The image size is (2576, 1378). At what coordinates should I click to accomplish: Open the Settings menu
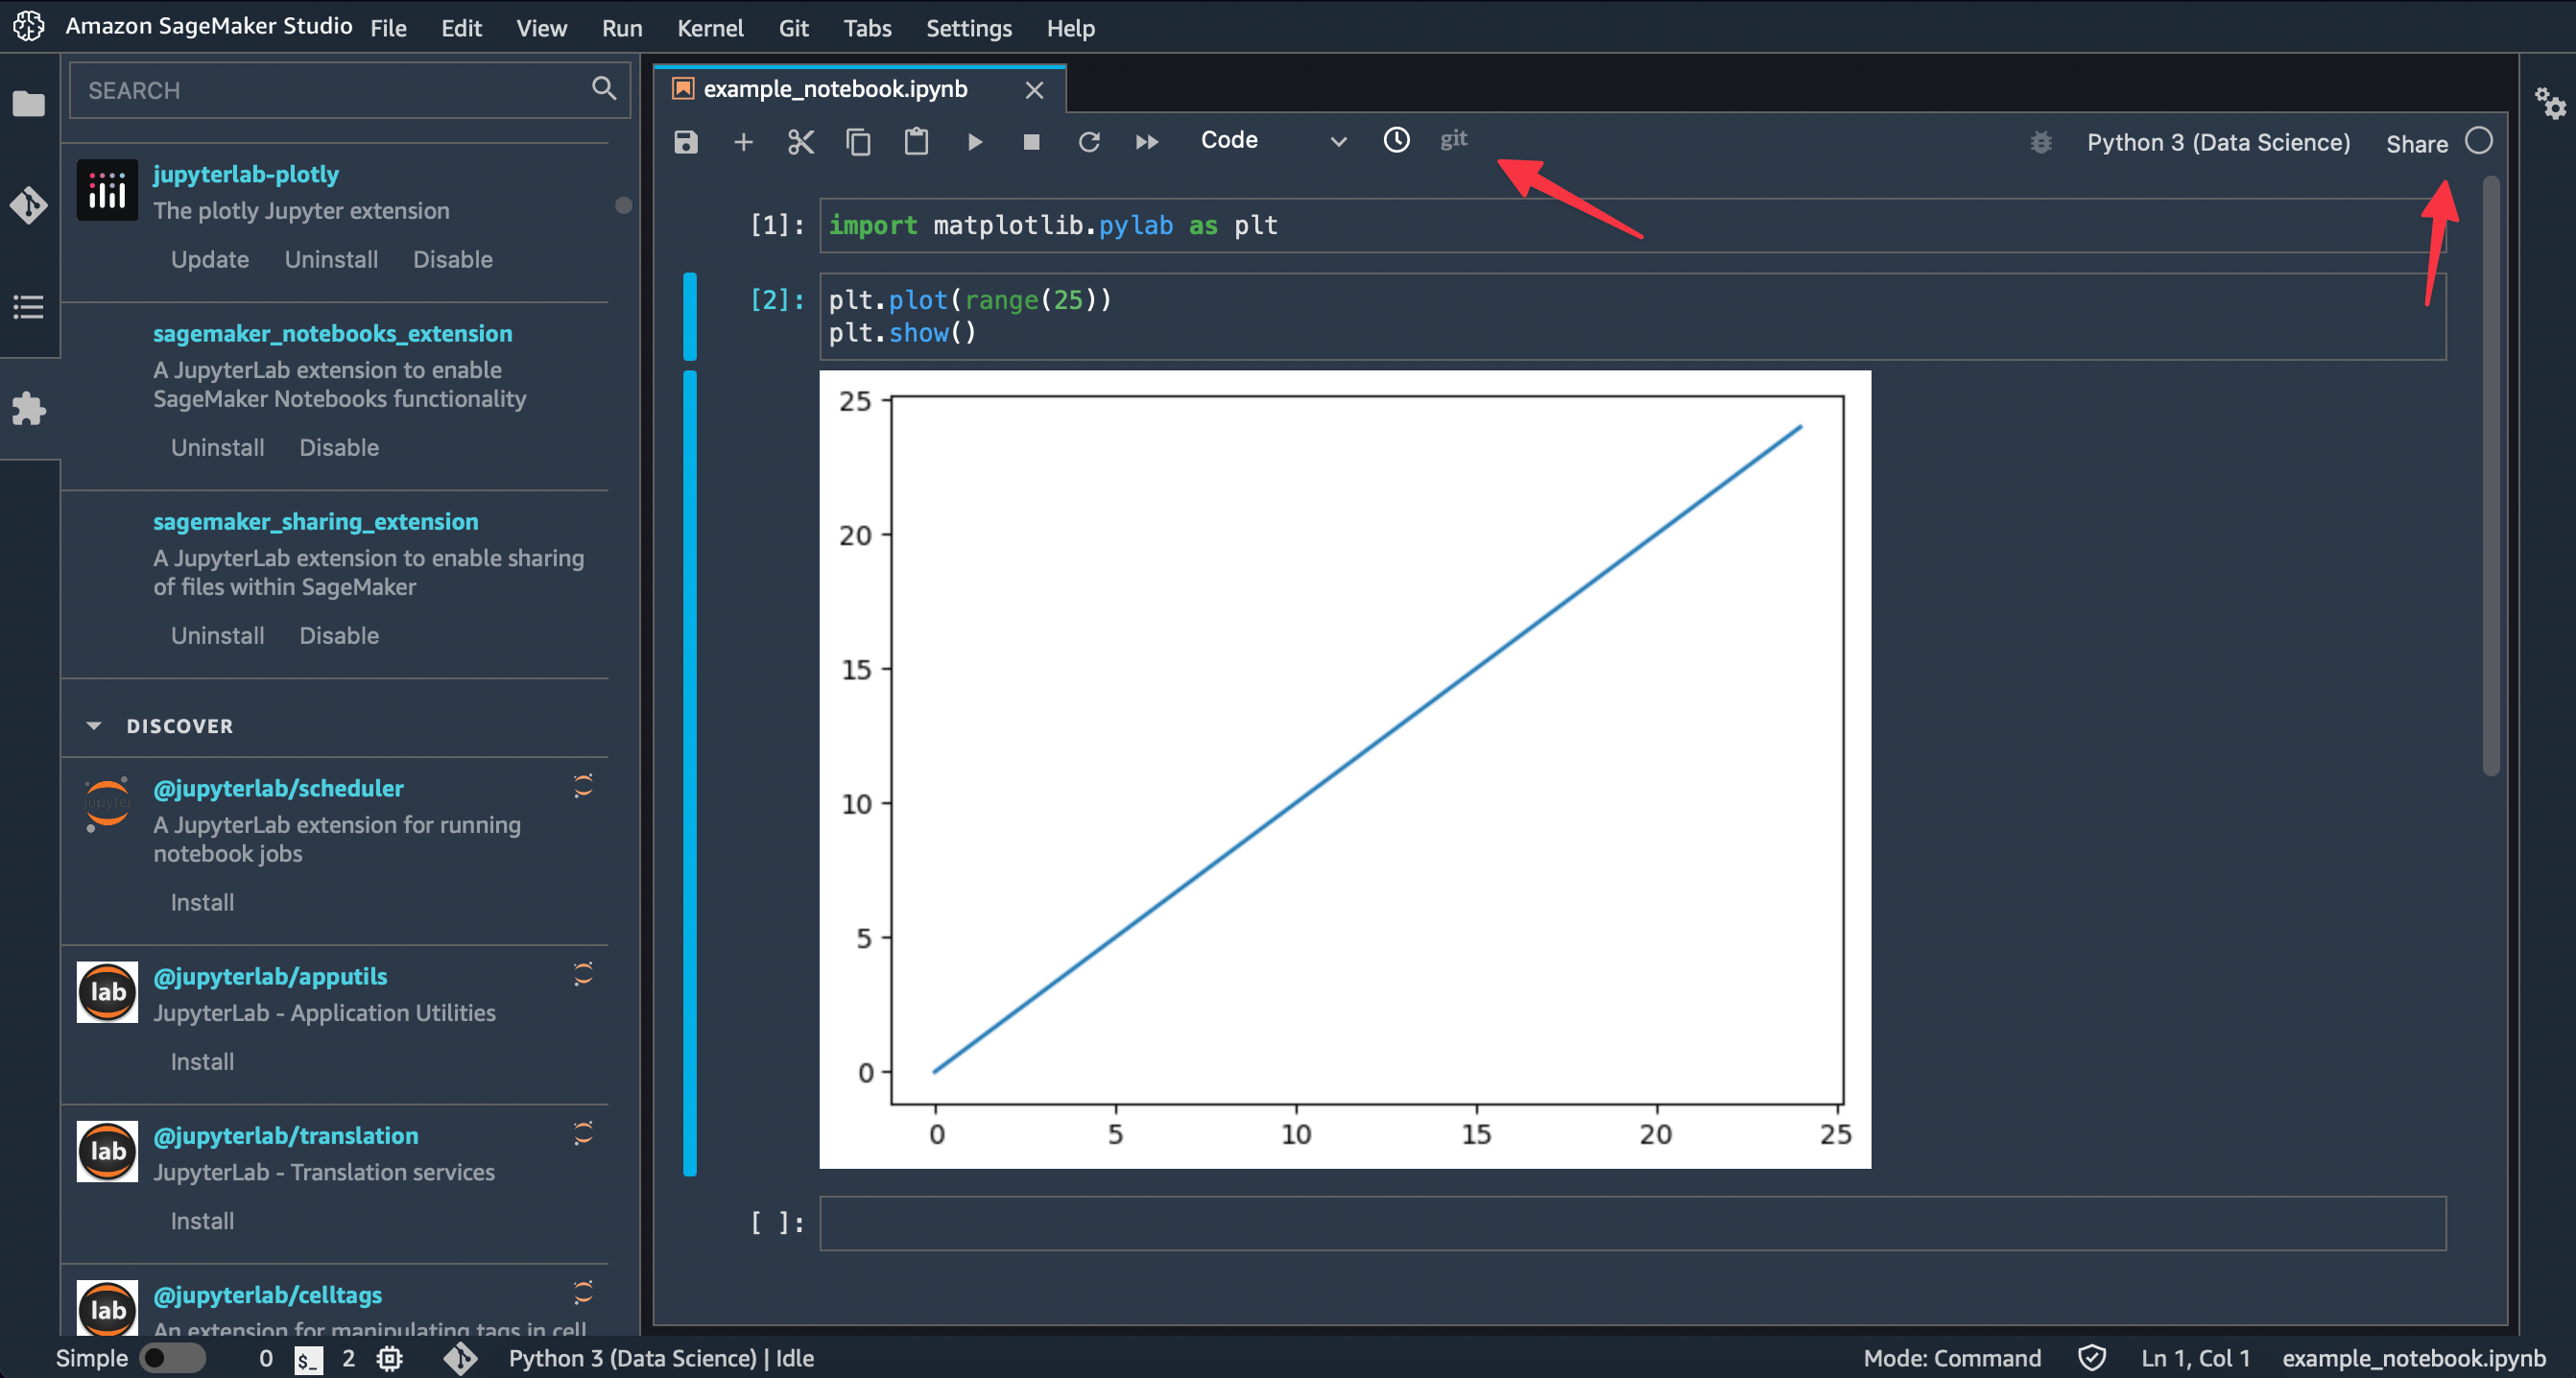[968, 28]
